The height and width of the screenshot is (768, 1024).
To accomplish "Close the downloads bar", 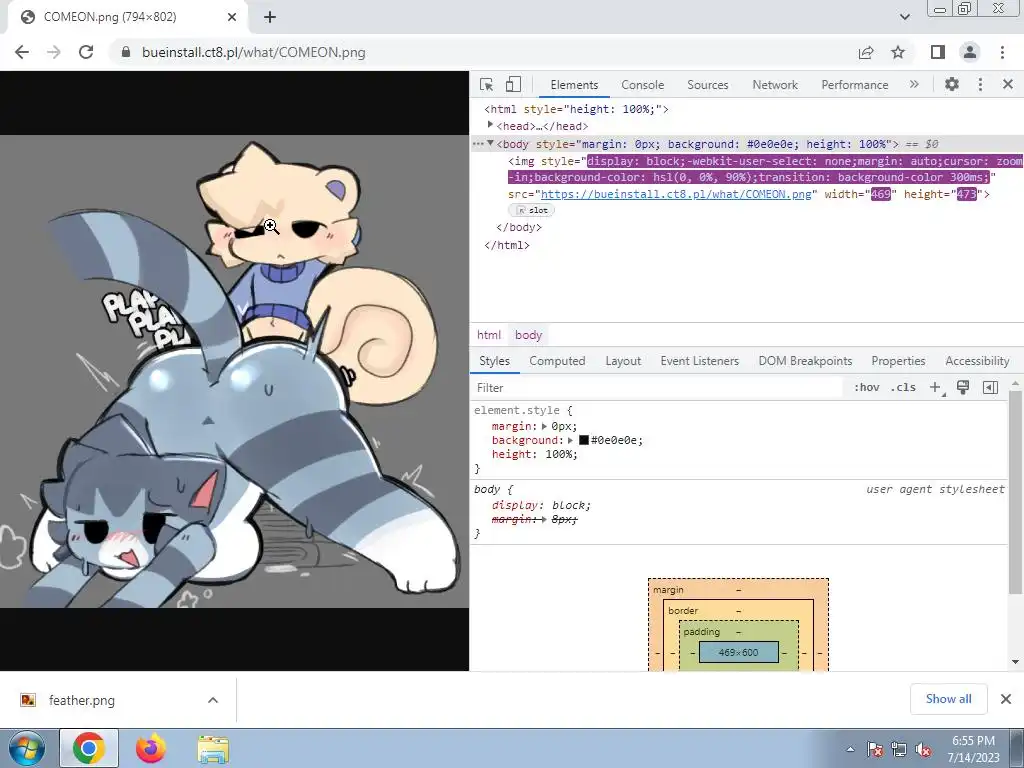I will click(x=1006, y=699).
